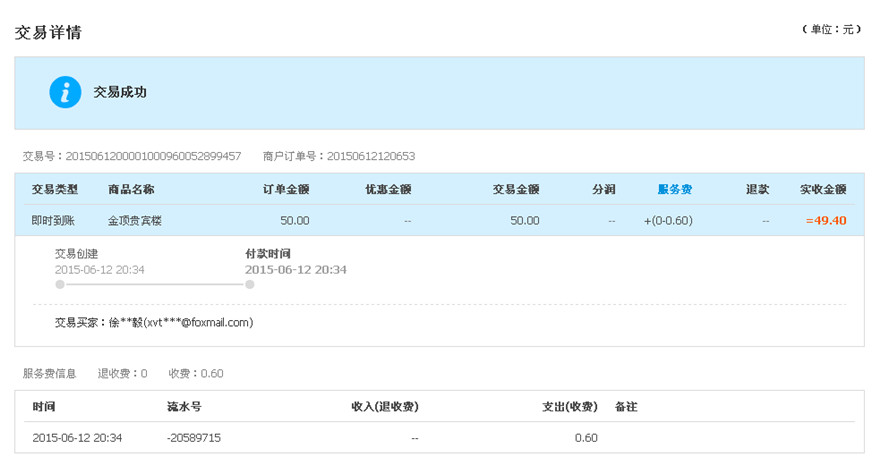Viewport: 880px width, 473px height.
Task: Select the product name 金顶贵宾楼
Action: pos(135,221)
